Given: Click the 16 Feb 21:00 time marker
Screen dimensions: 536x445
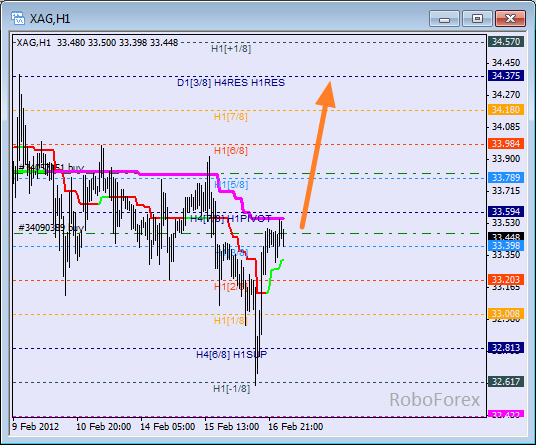Looking at the screenshot, I should [x=295, y=427].
